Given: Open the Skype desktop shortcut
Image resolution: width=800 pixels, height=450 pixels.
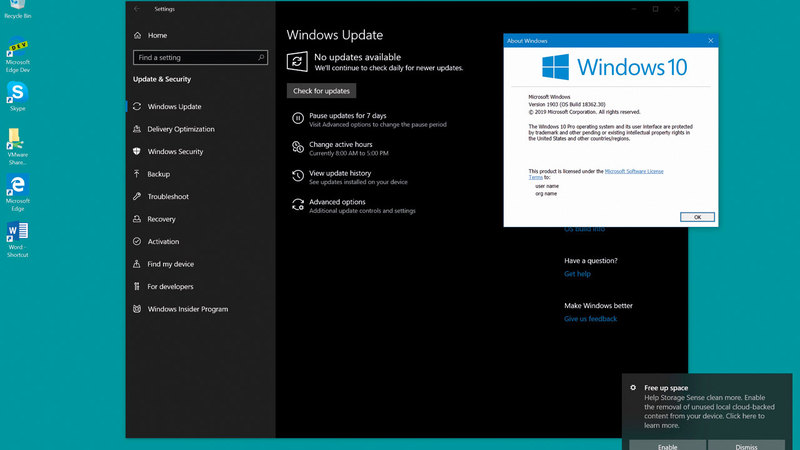Looking at the screenshot, I should point(17,93).
